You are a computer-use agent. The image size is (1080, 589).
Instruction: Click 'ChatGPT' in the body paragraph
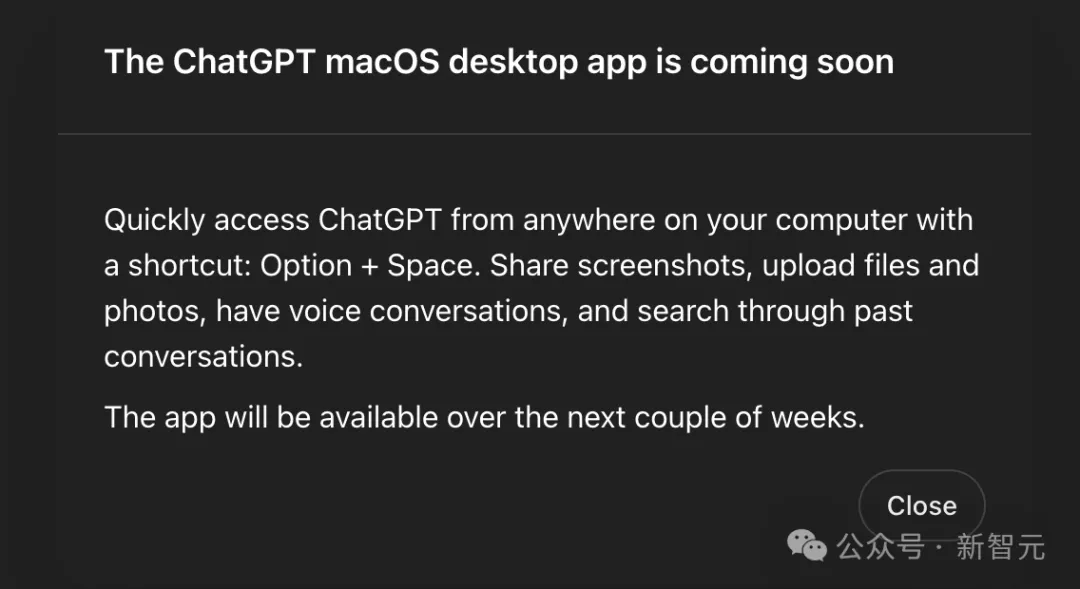pyautogui.click(x=380, y=220)
